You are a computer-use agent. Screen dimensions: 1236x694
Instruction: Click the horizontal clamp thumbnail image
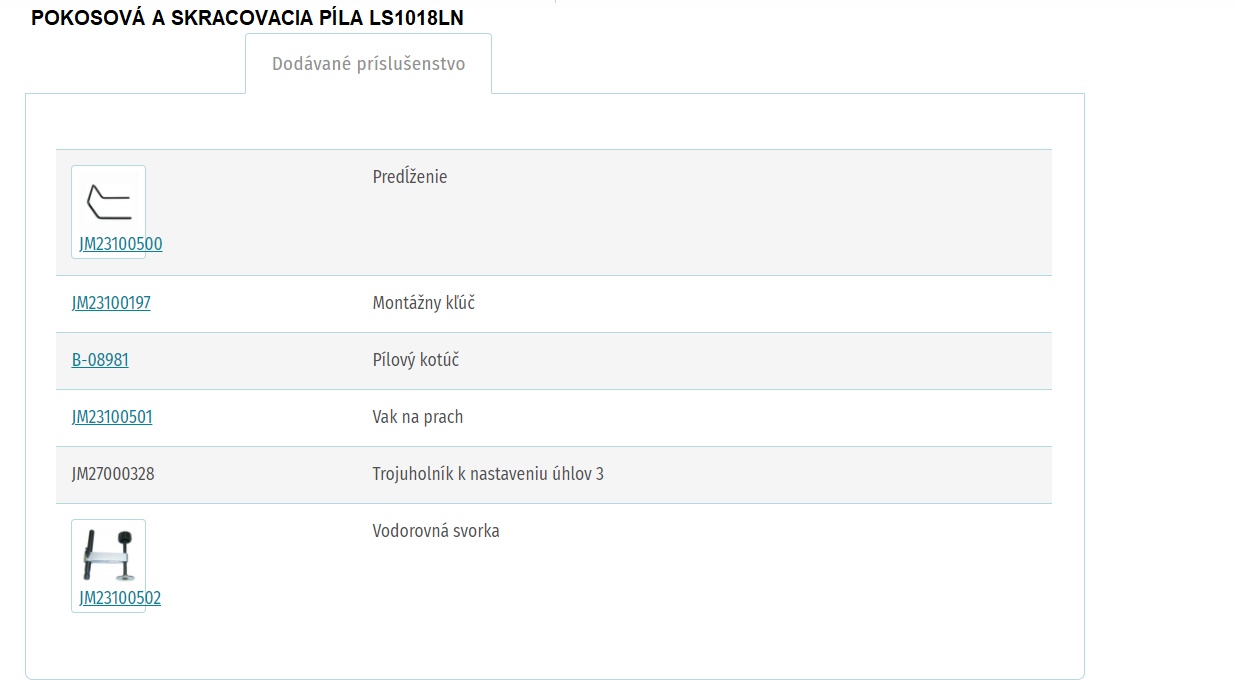pyautogui.click(x=109, y=555)
